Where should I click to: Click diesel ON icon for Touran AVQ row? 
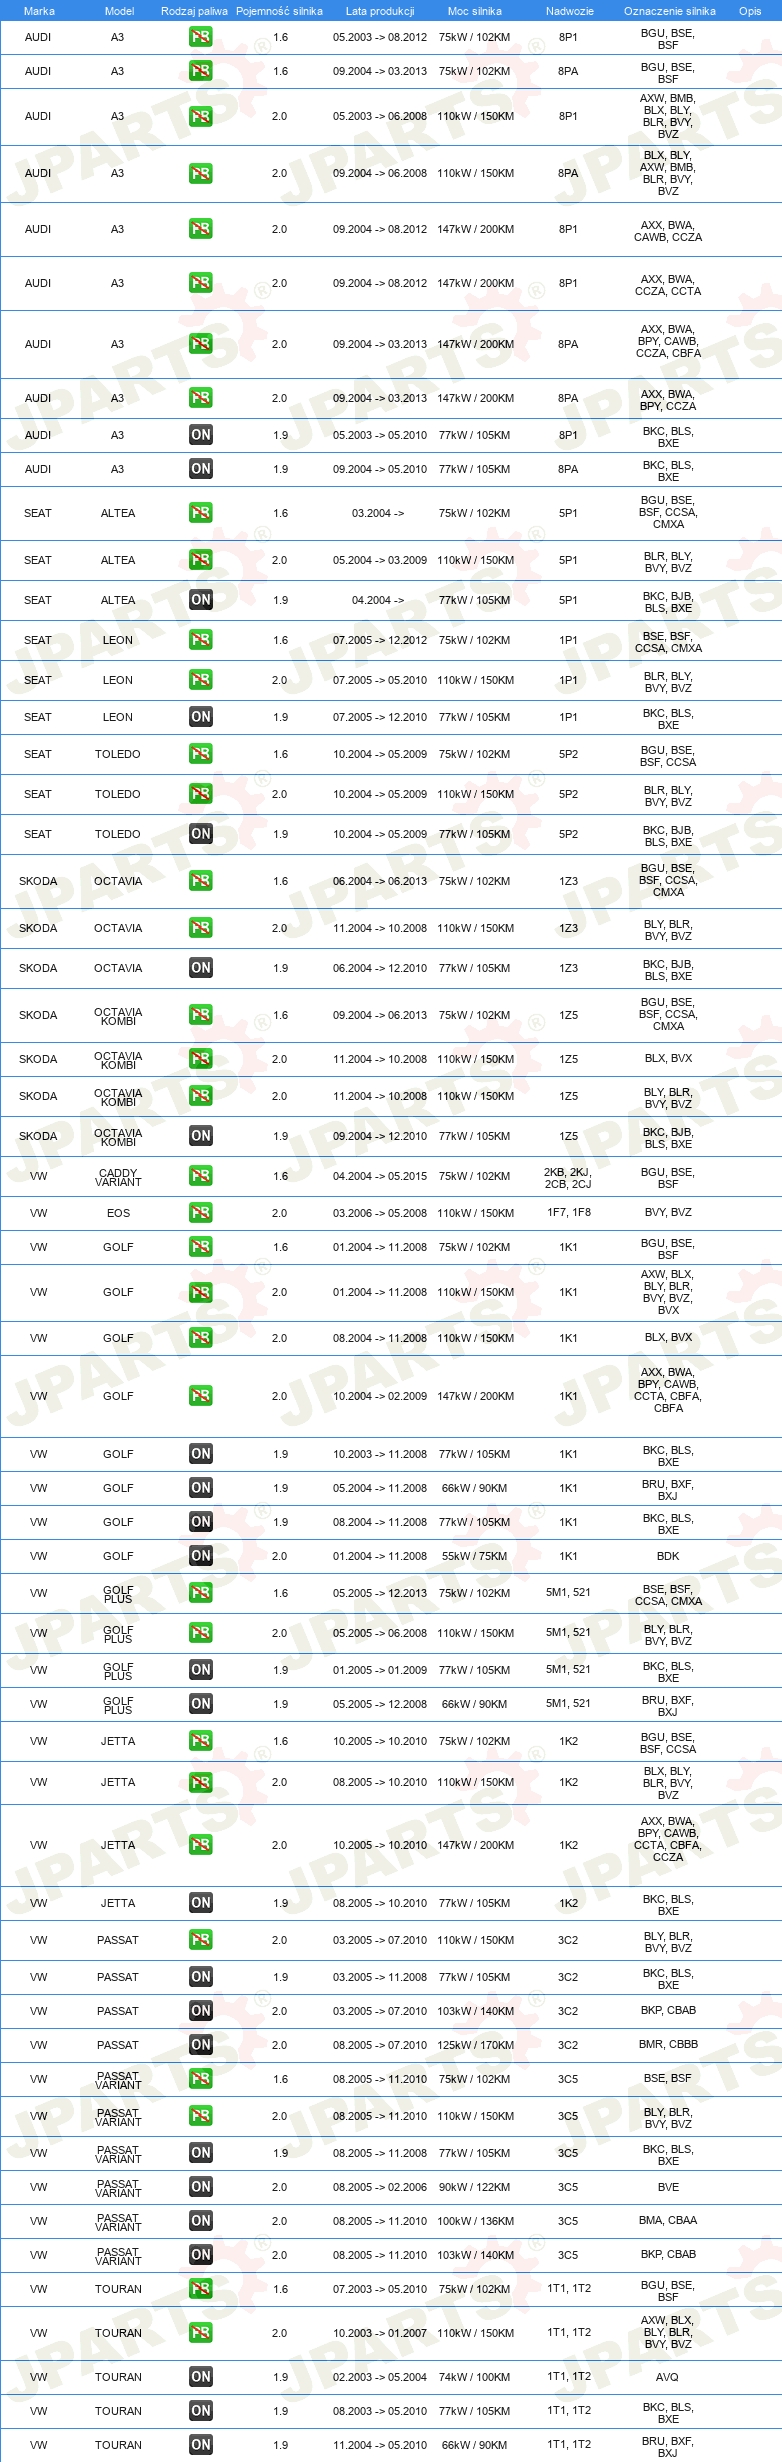[x=201, y=2377]
